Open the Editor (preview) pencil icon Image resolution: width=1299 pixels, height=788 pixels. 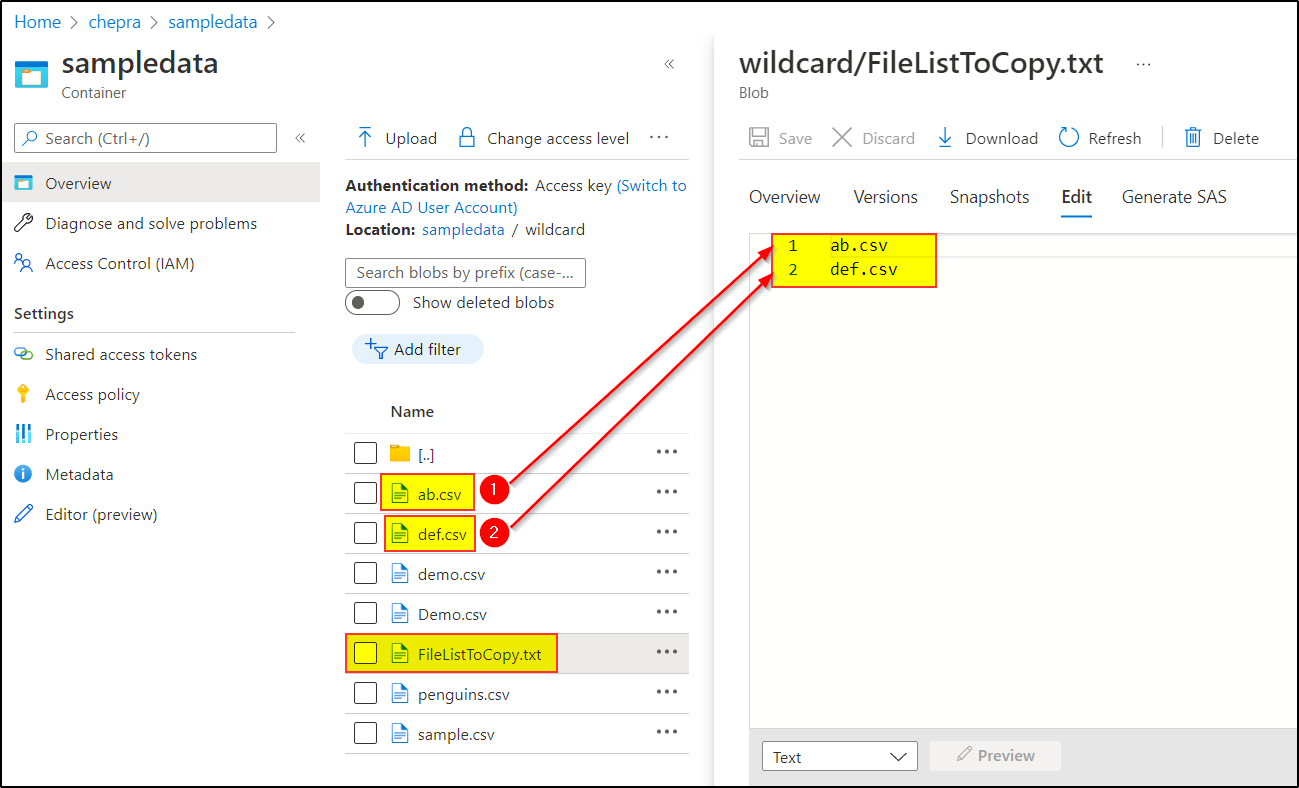point(22,514)
